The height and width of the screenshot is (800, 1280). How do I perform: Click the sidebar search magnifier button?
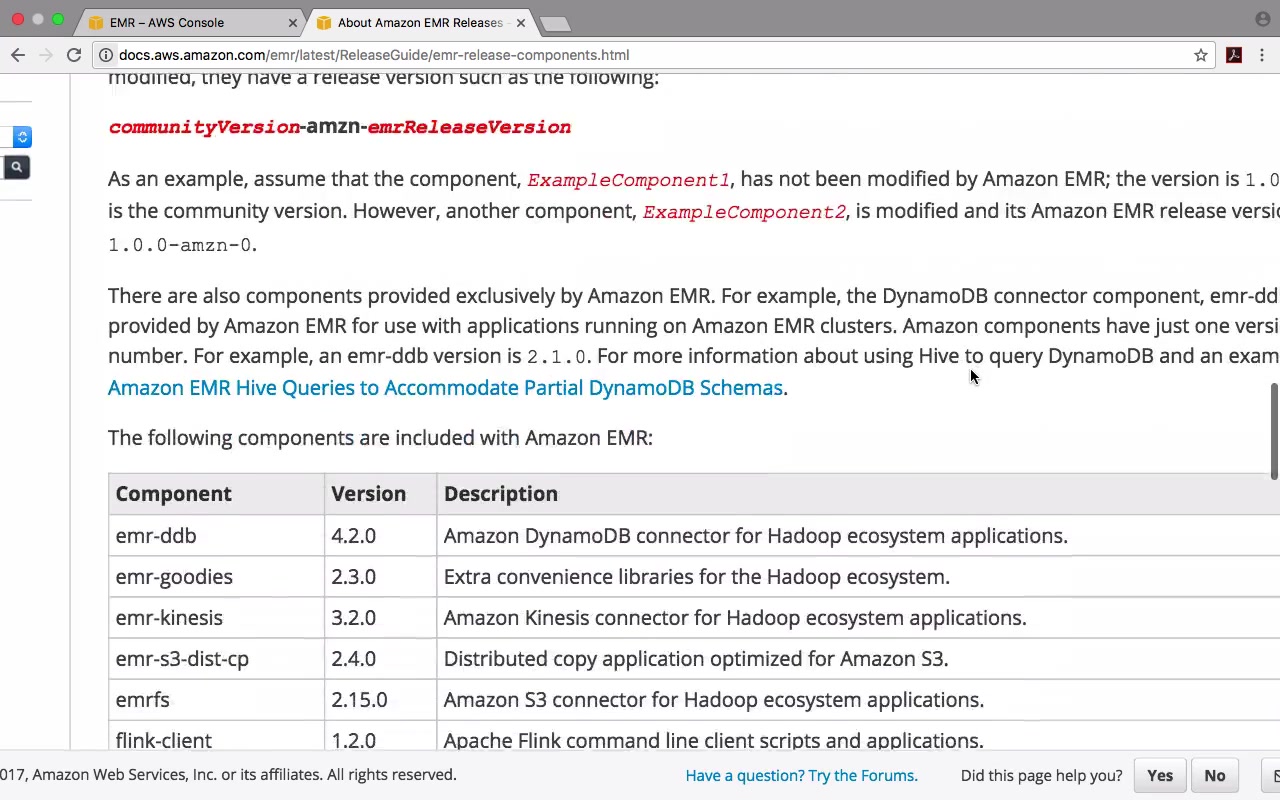click(x=17, y=167)
